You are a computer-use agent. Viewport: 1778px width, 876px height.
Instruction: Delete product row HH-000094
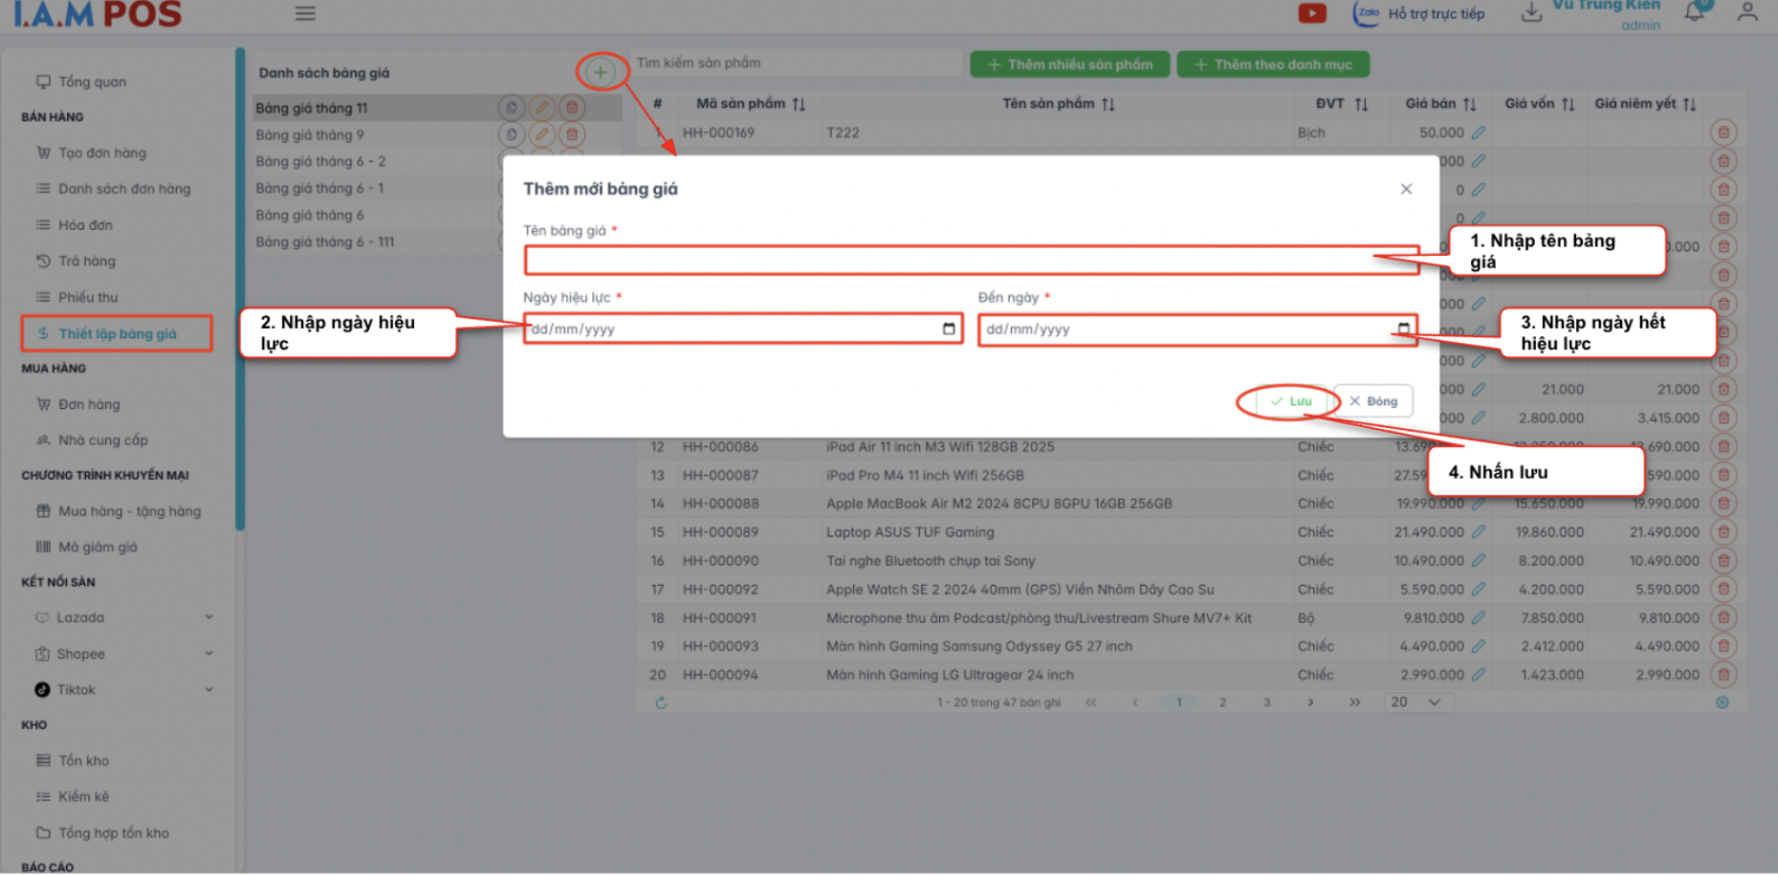coord(1723,675)
